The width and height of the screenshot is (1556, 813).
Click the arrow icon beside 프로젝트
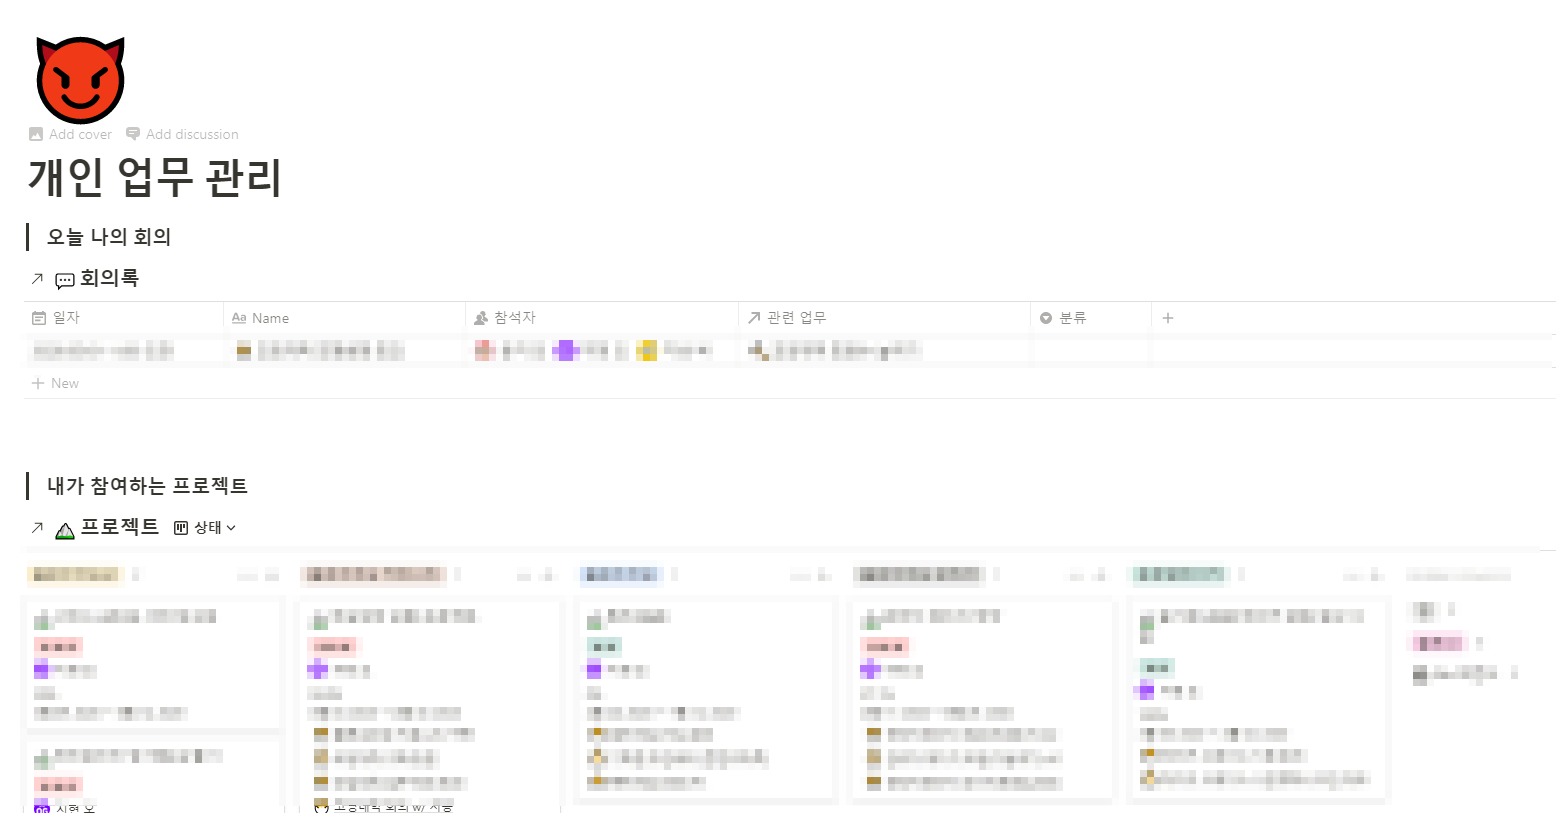click(37, 528)
